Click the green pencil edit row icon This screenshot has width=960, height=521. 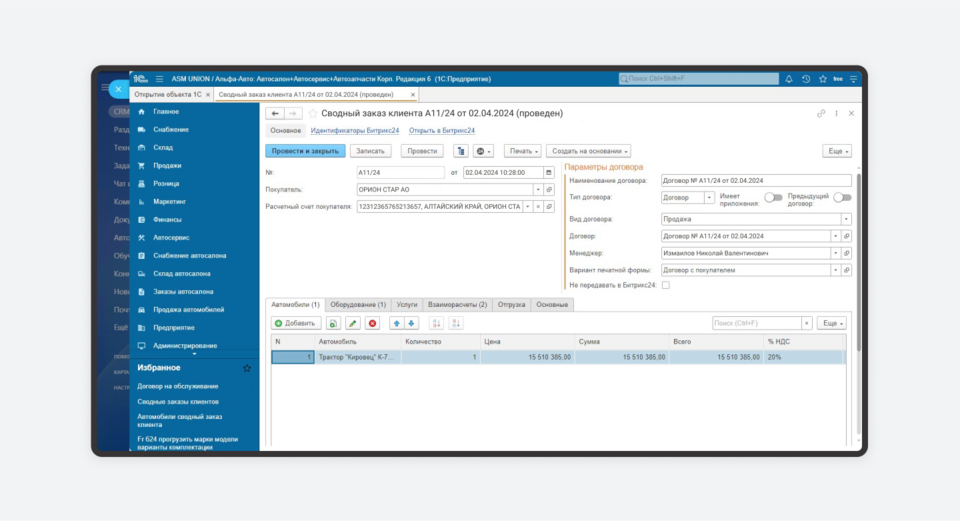click(x=352, y=323)
